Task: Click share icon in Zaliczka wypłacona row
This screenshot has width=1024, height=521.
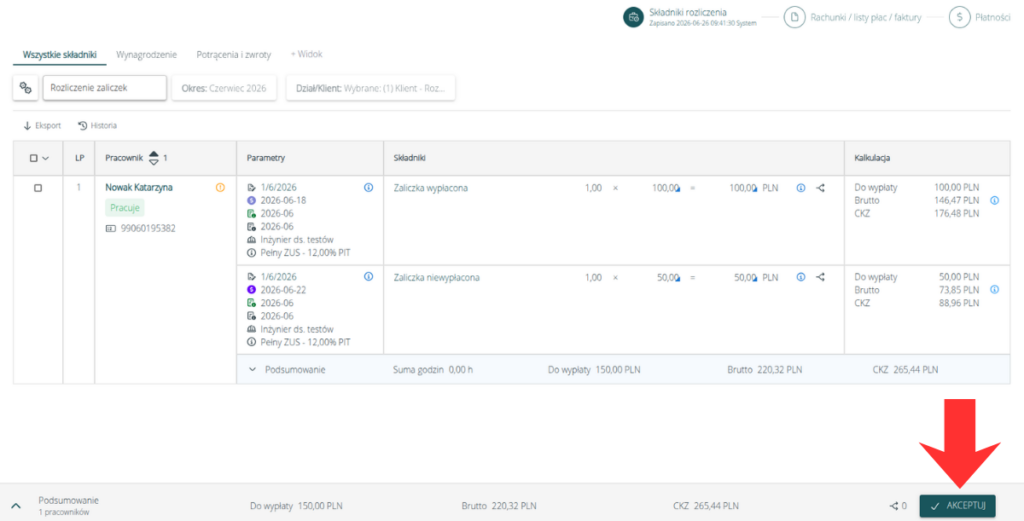Action: 820,187
